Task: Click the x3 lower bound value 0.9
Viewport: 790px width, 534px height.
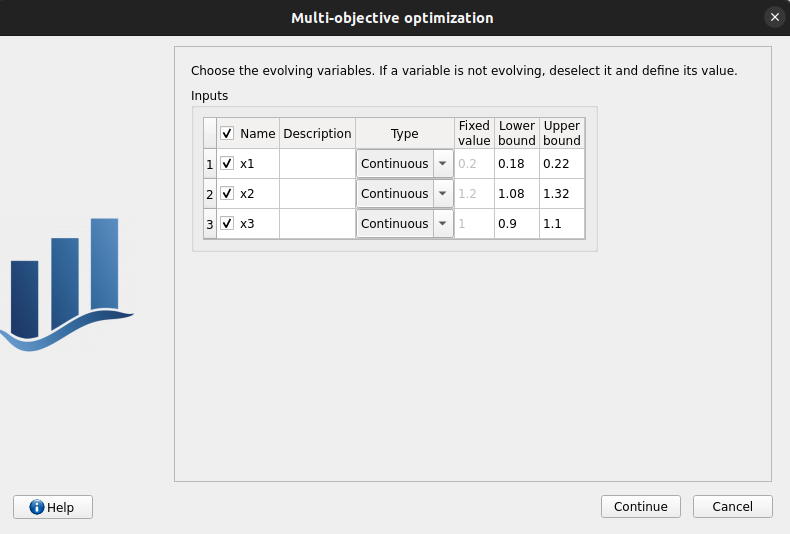Action: coord(516,224)
